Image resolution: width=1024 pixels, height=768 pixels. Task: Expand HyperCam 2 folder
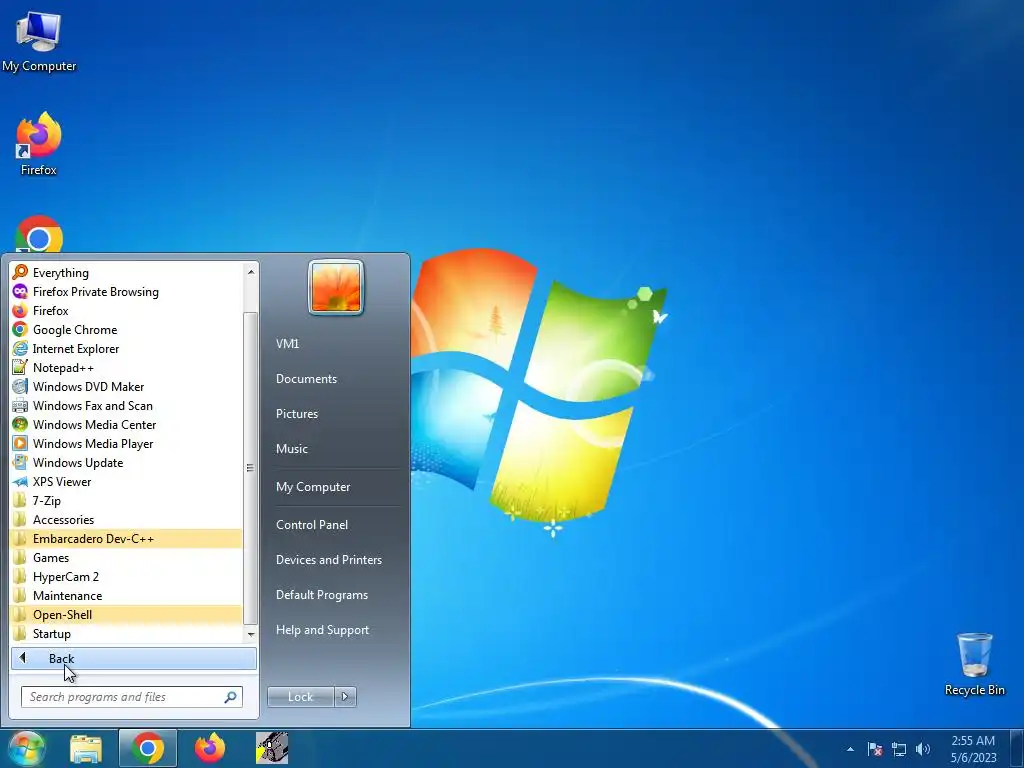coord(126,576)
